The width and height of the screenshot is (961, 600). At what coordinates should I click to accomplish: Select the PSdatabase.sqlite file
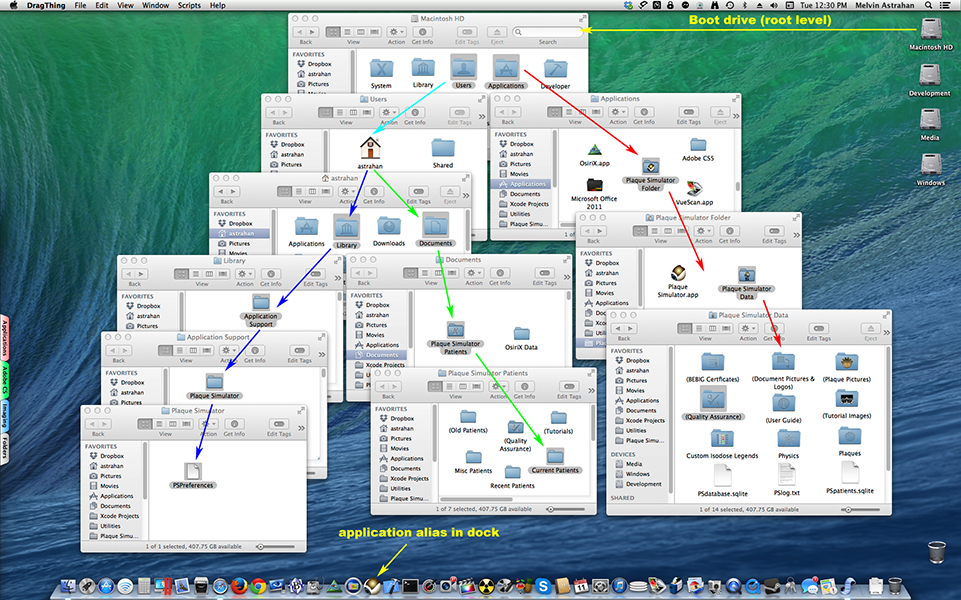(723, 475)
